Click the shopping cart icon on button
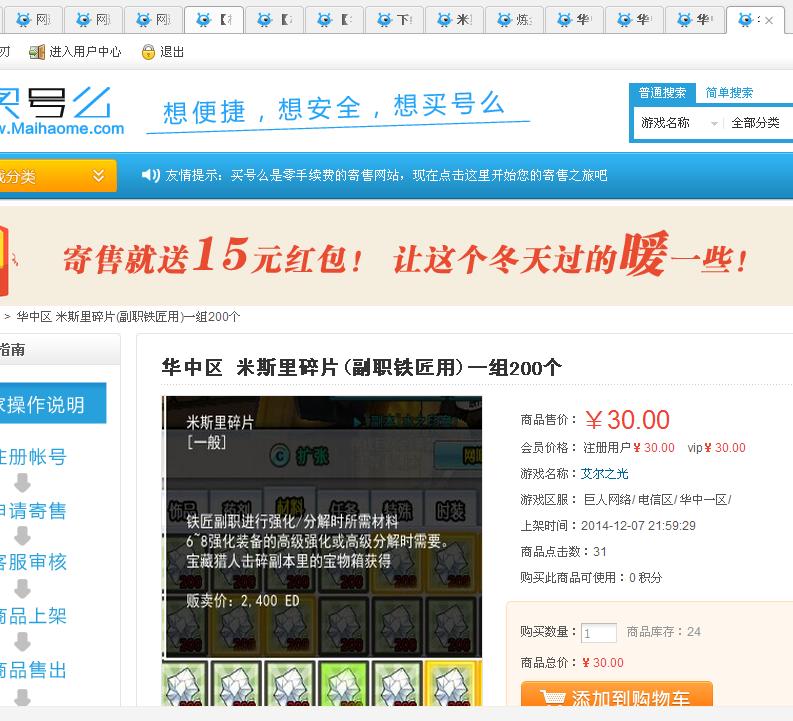Image resolution: width=793 pixels, height=721 pixels. click(x=552, y=697)
